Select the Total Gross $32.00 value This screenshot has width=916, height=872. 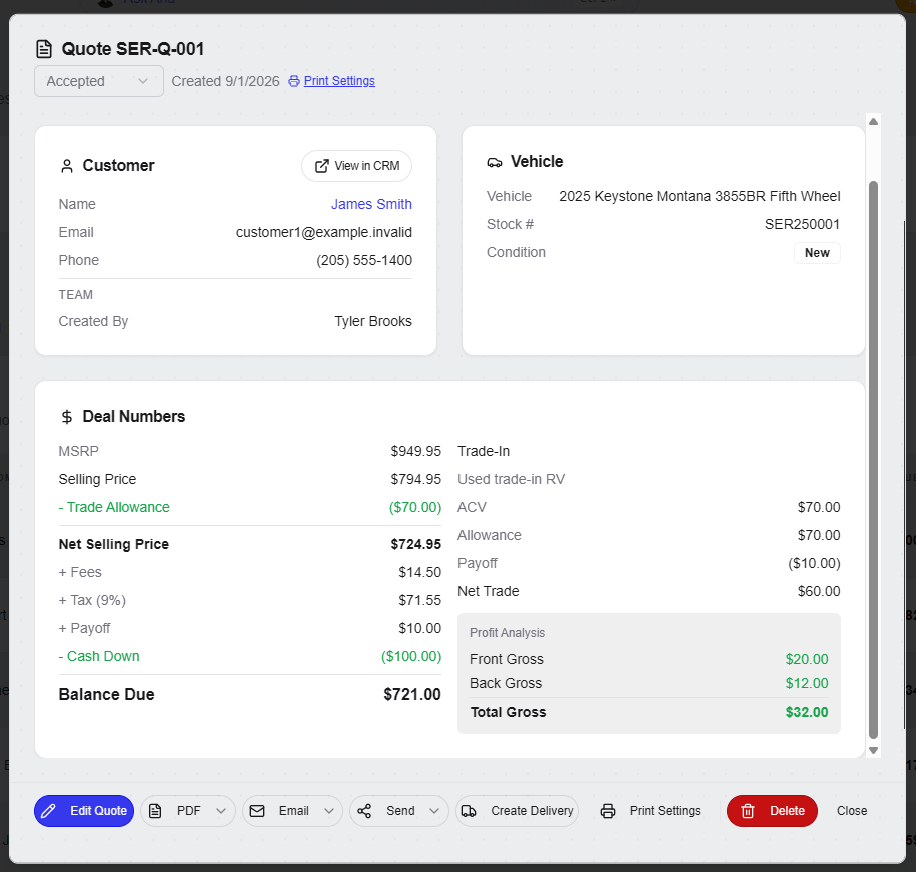pos(807,713)
